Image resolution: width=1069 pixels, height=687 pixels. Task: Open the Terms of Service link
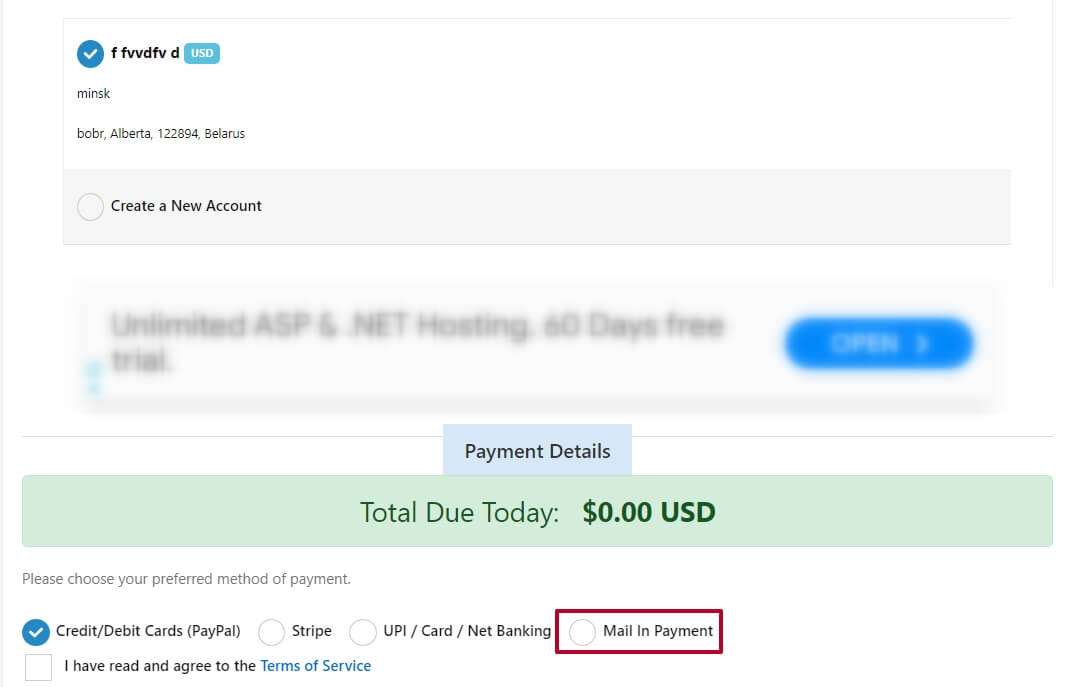316,666
